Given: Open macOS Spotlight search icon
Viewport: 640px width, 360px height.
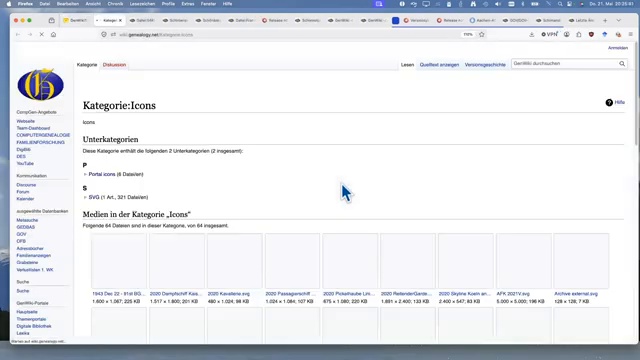Looking at the screenshot, I should [560, 4].
